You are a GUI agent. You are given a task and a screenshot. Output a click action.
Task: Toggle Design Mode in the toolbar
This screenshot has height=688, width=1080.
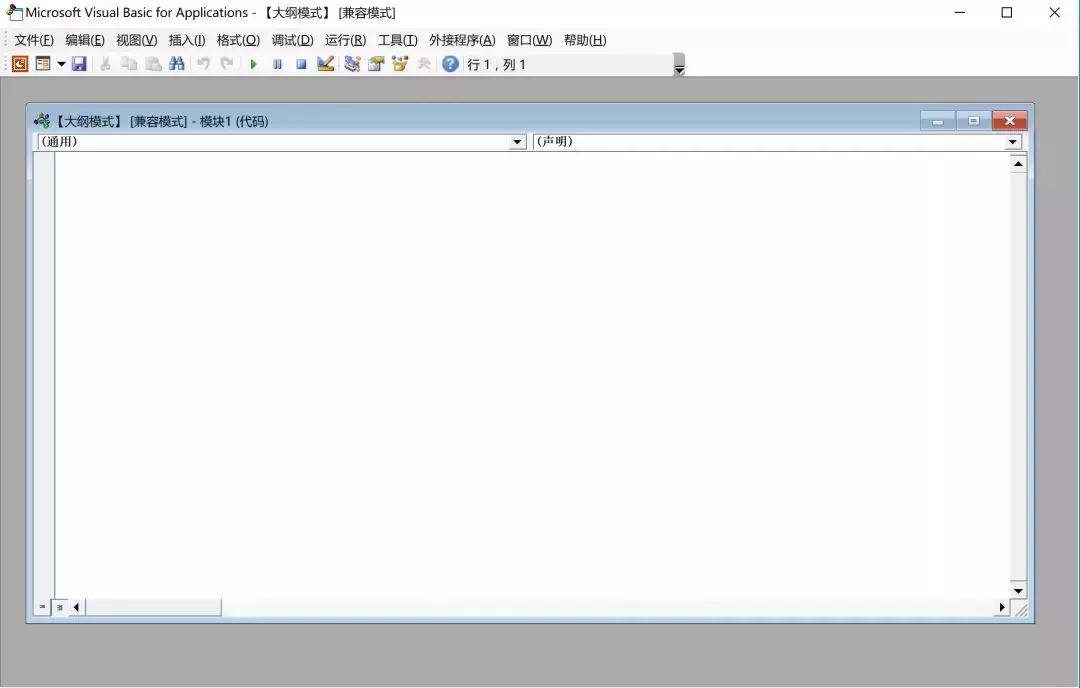325,63
